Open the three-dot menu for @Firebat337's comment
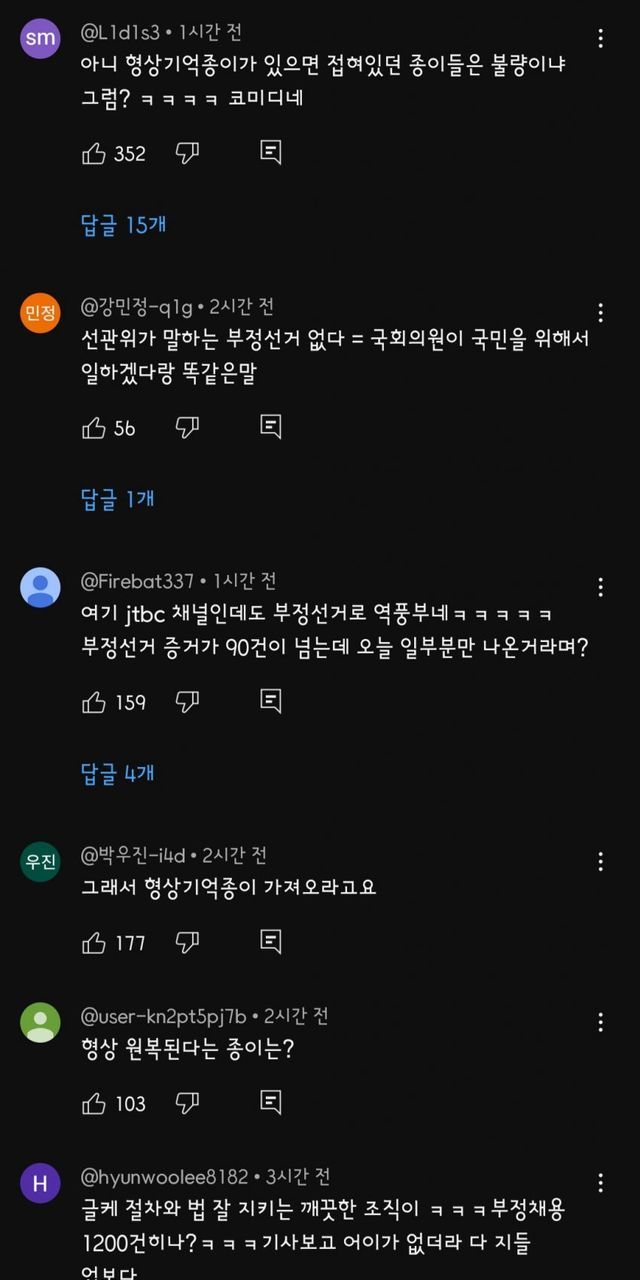This screenshot has height=1280, width=640. tap(600, 587)
